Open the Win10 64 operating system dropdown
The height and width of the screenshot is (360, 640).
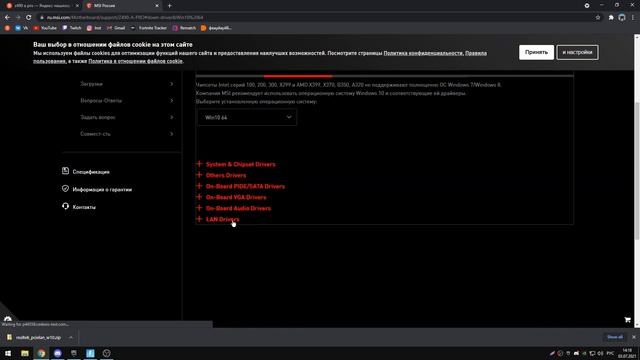point(247,118)
